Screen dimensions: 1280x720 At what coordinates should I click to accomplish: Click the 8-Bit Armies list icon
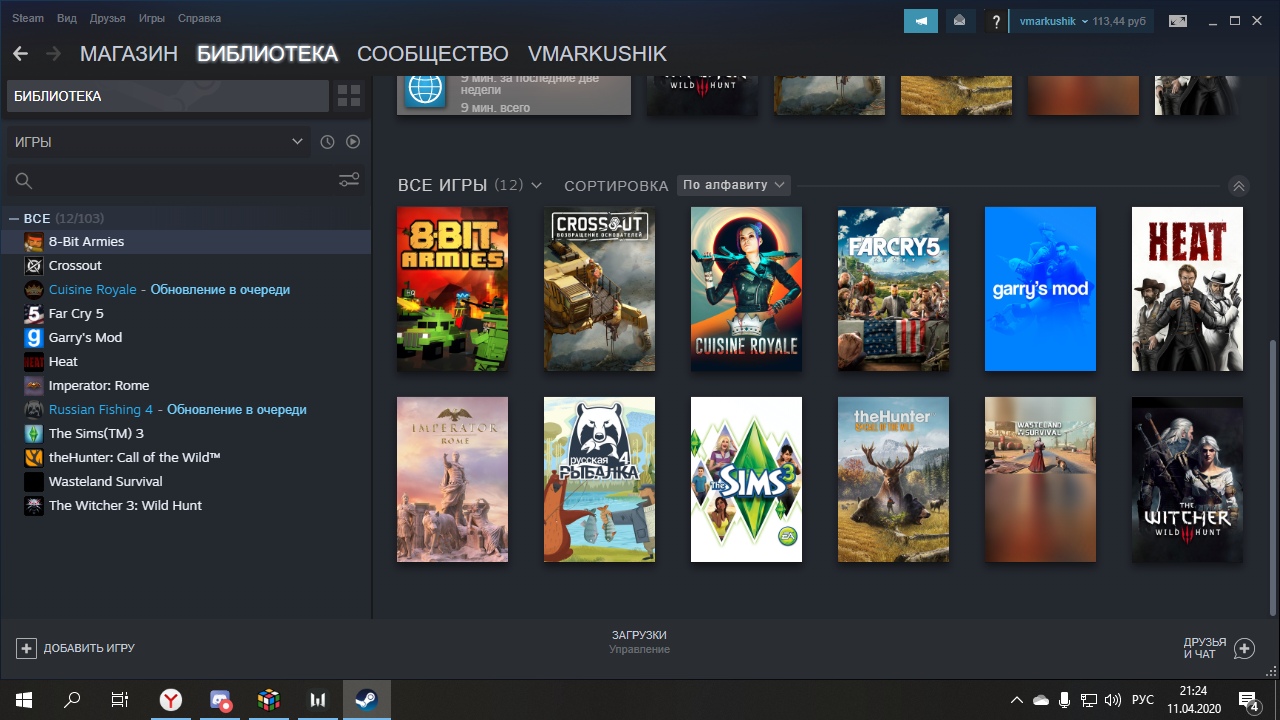pos(34,241)
